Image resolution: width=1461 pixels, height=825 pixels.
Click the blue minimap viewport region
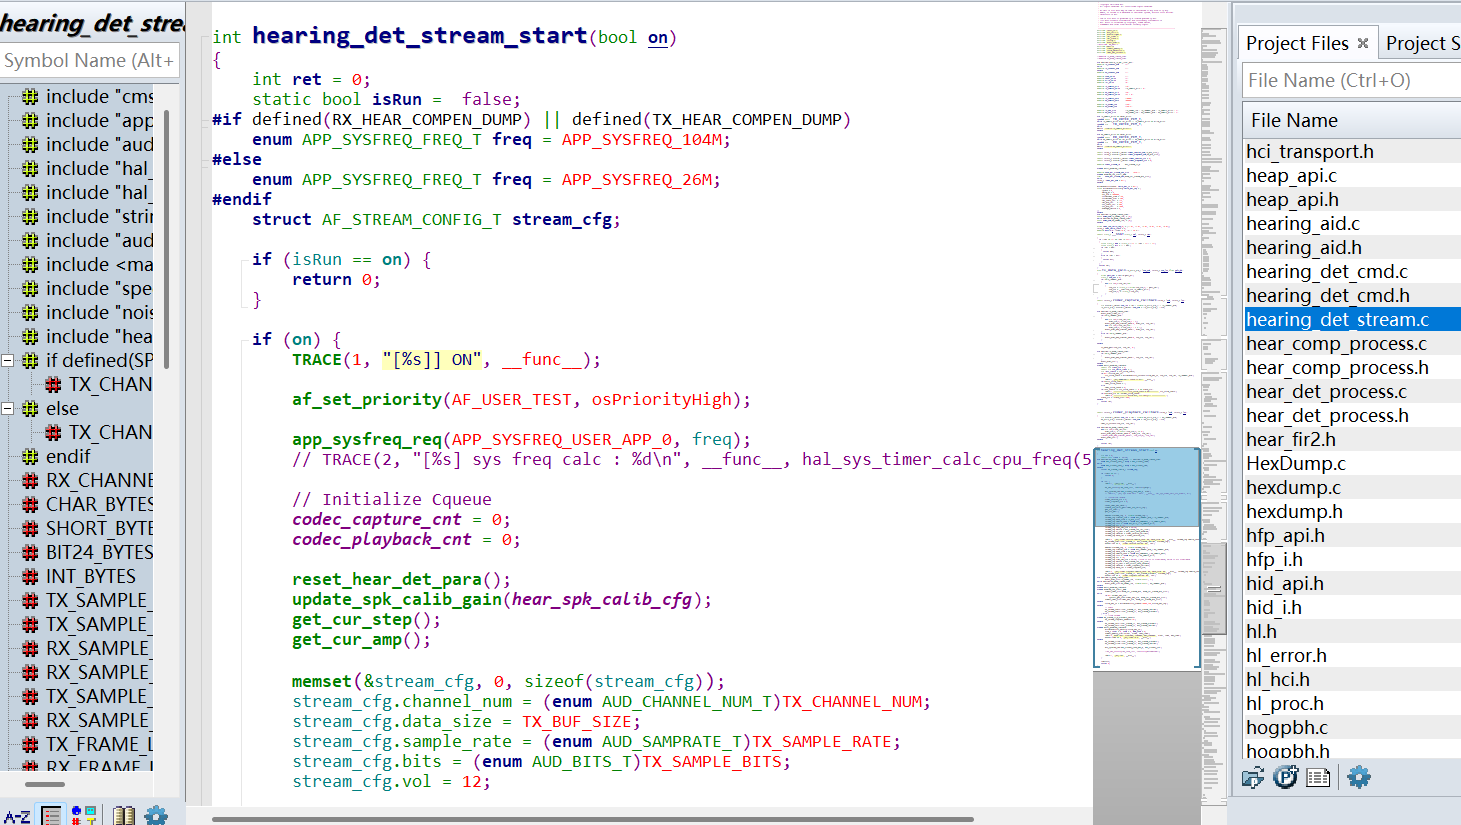(1146, 487)
